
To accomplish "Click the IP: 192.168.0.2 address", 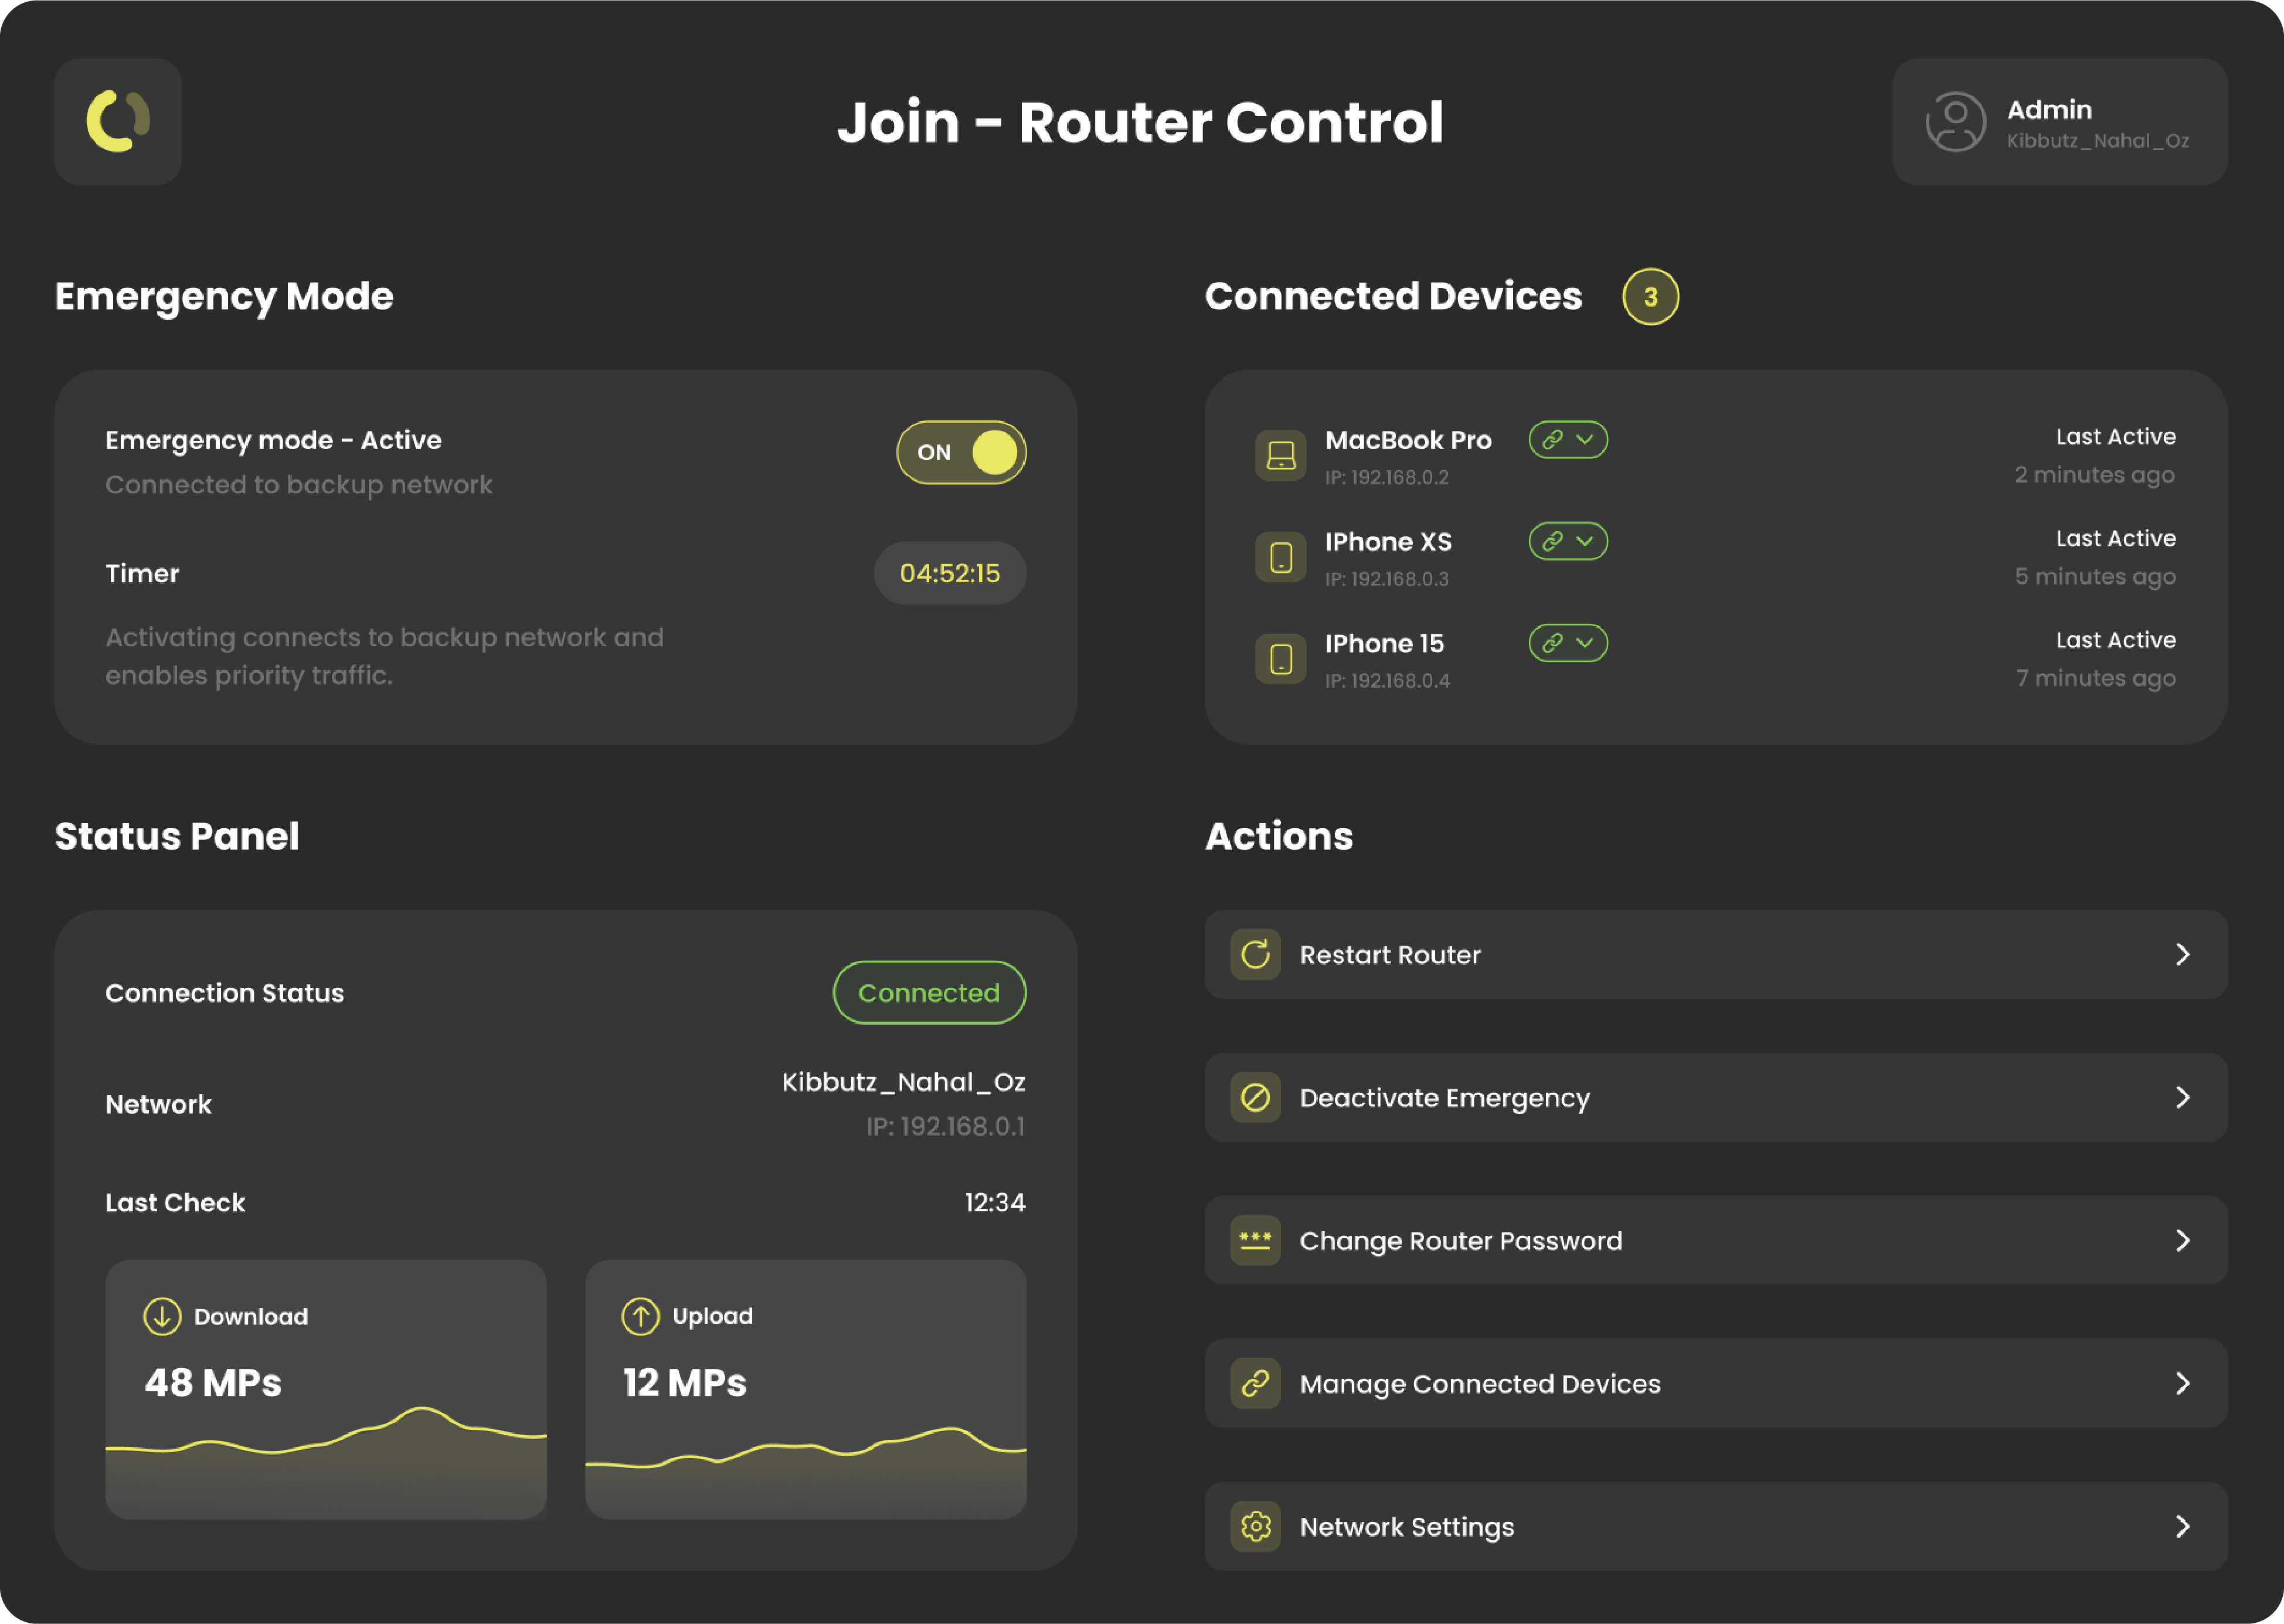I will (x=1387, y=478).
